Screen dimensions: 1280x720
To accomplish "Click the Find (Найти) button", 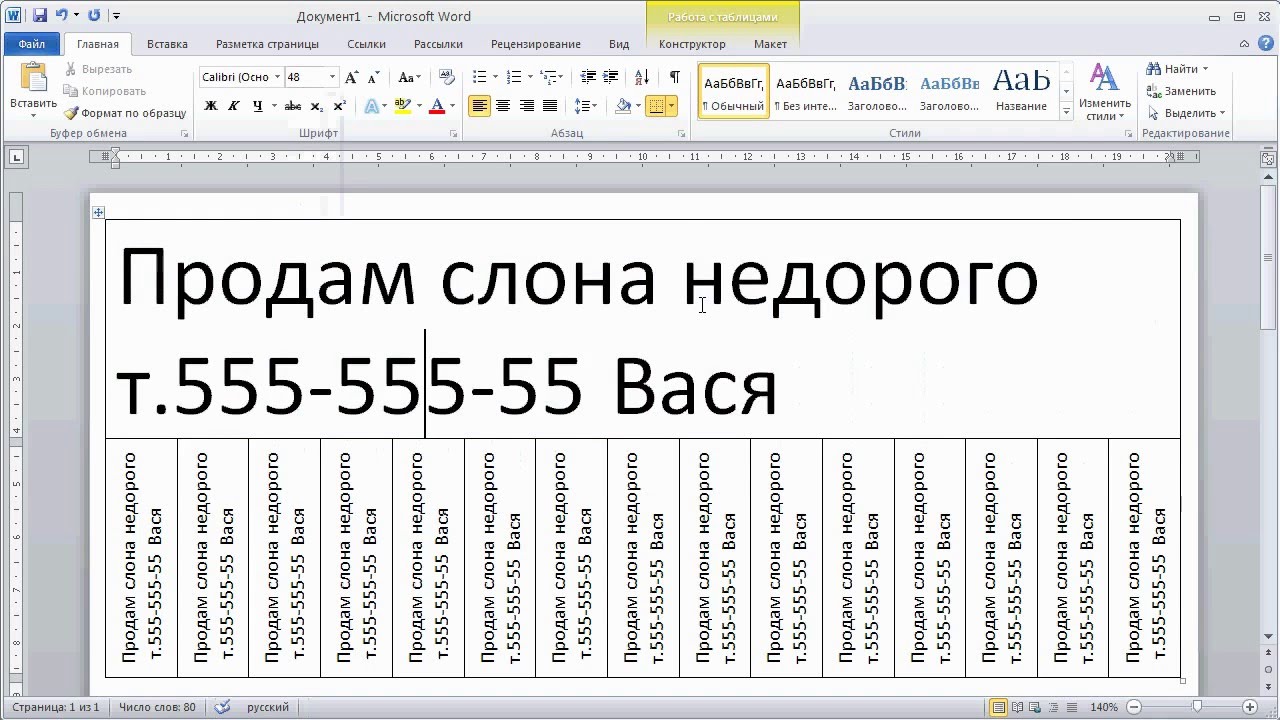I will coord(1177,69).
